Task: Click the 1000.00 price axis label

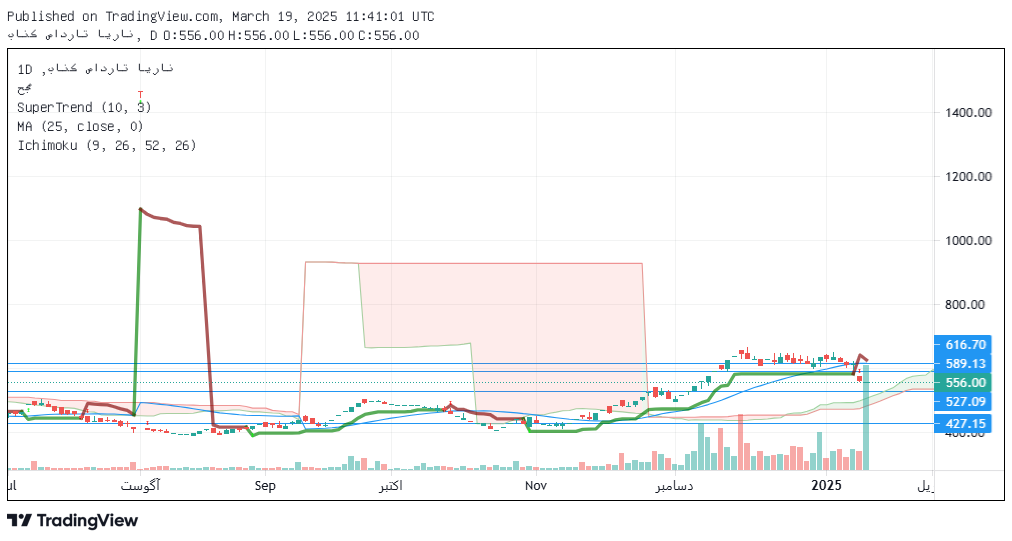Action: click(x=968, y=241)
